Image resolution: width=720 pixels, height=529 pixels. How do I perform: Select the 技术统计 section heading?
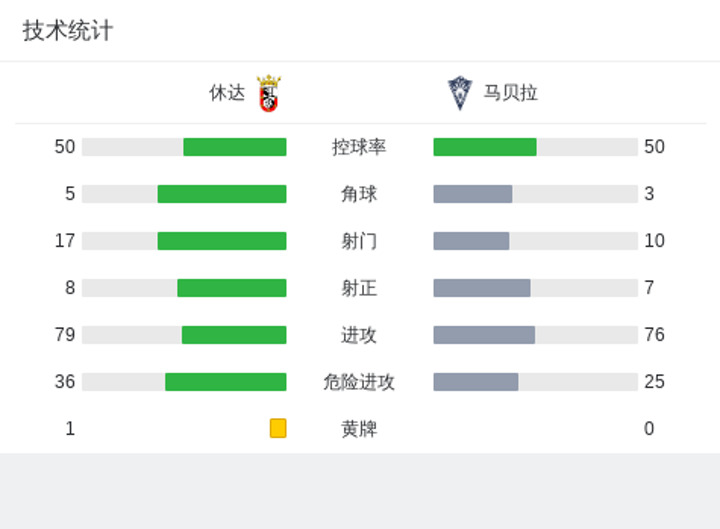point(68,31)
